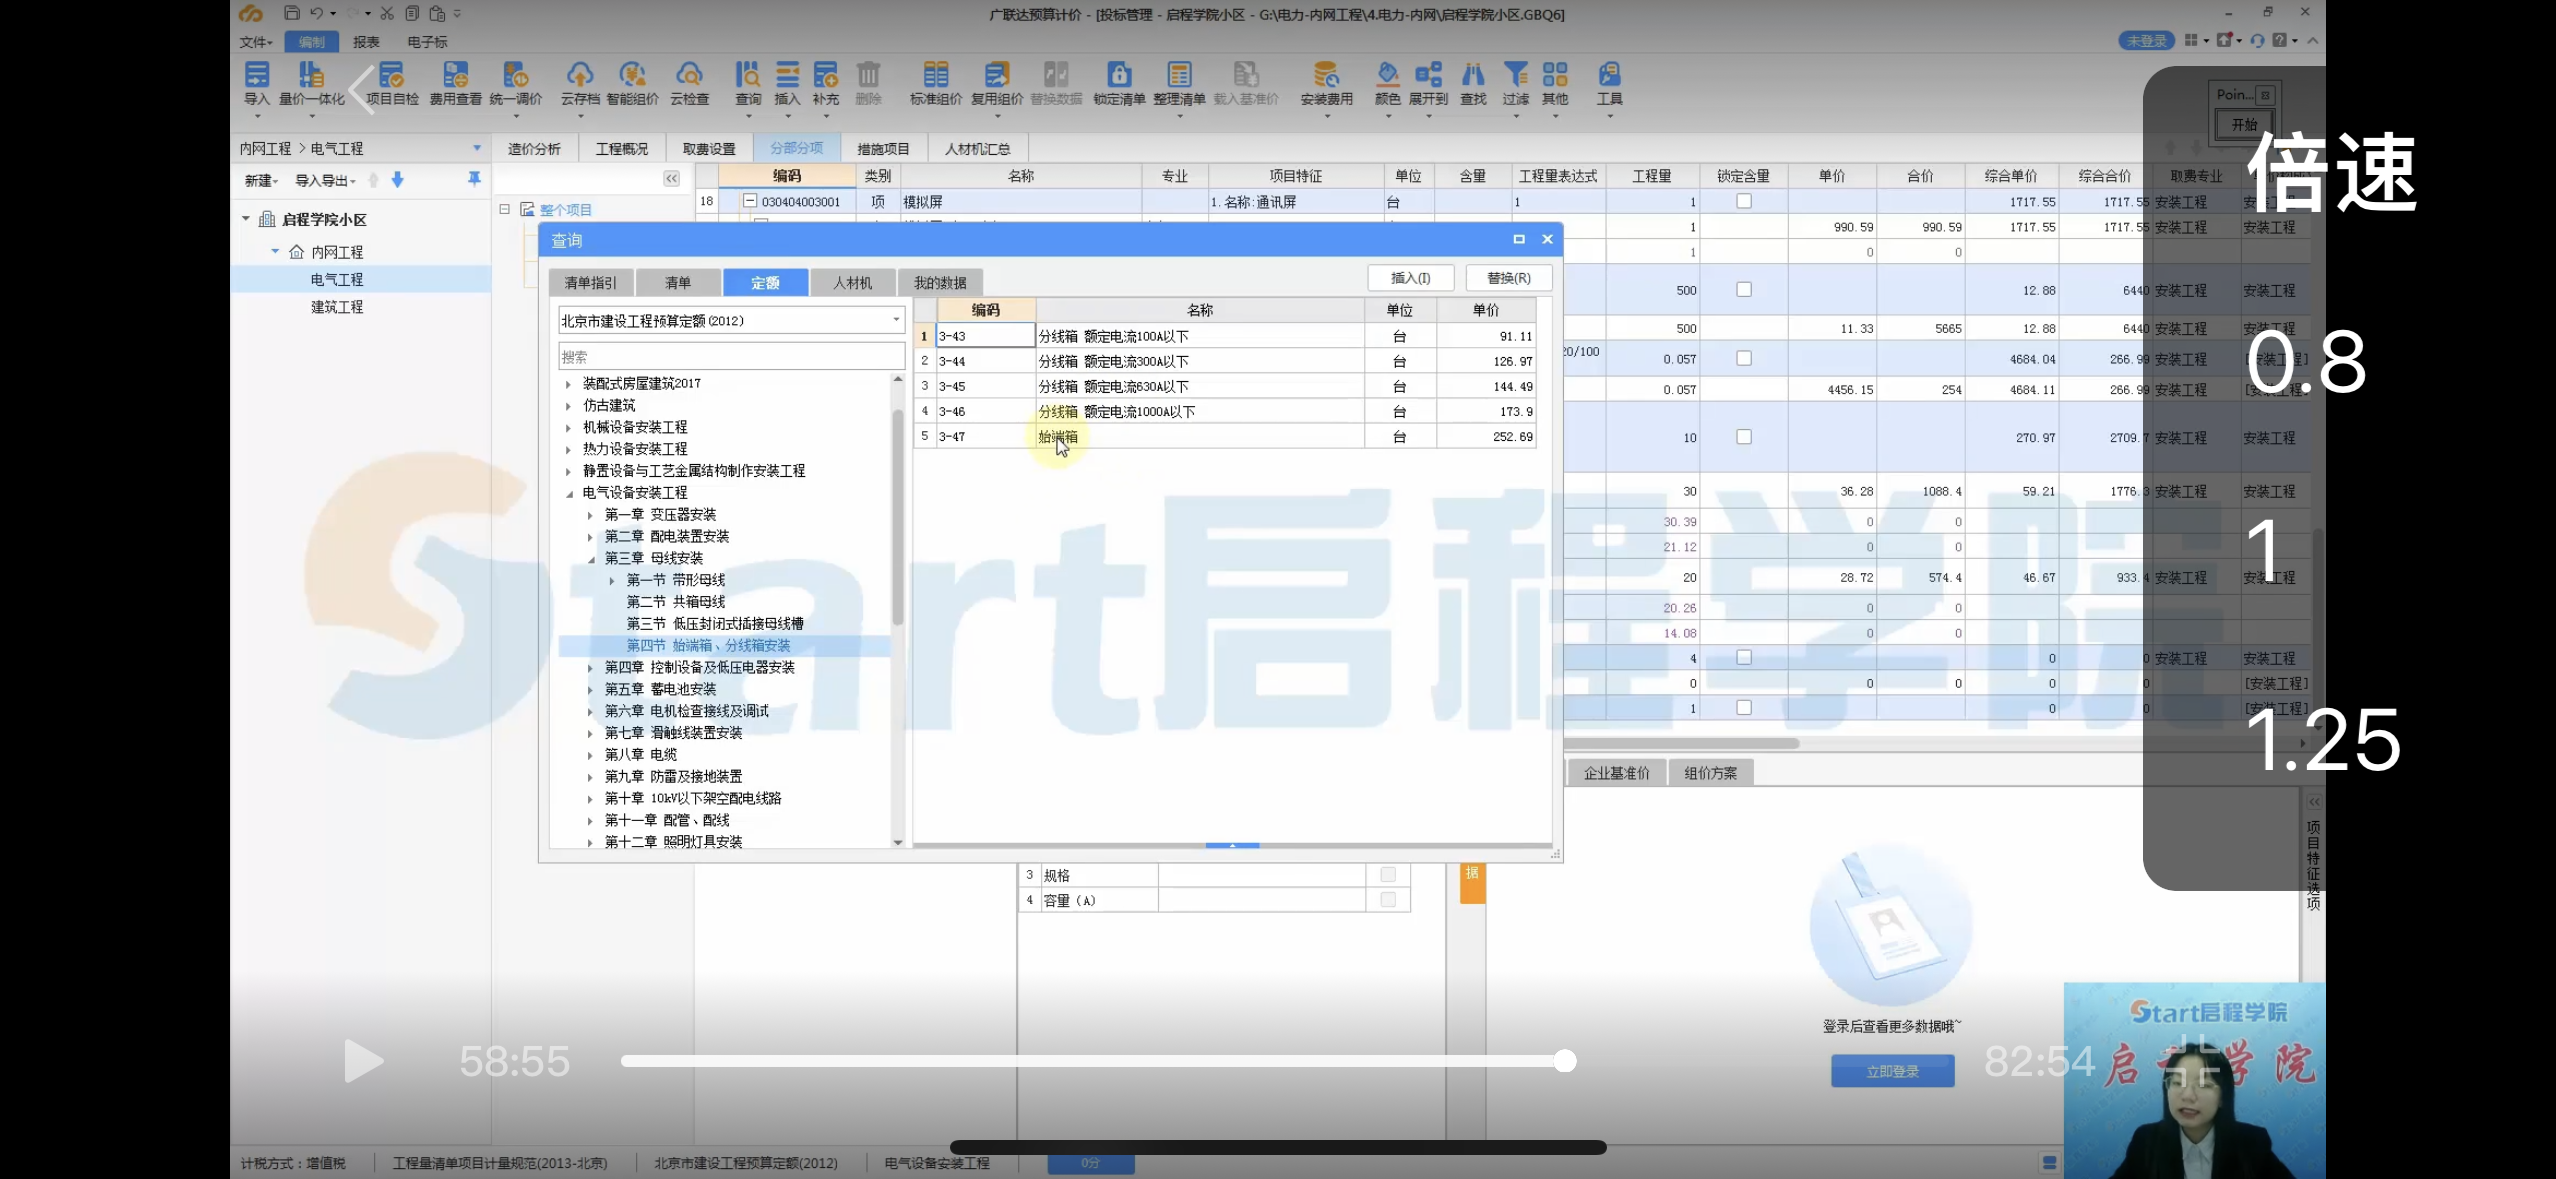This screenshot has height=1179, width=2556.
Task: Select the 人材机 tab in query dialog
Action: coord(853,283)
